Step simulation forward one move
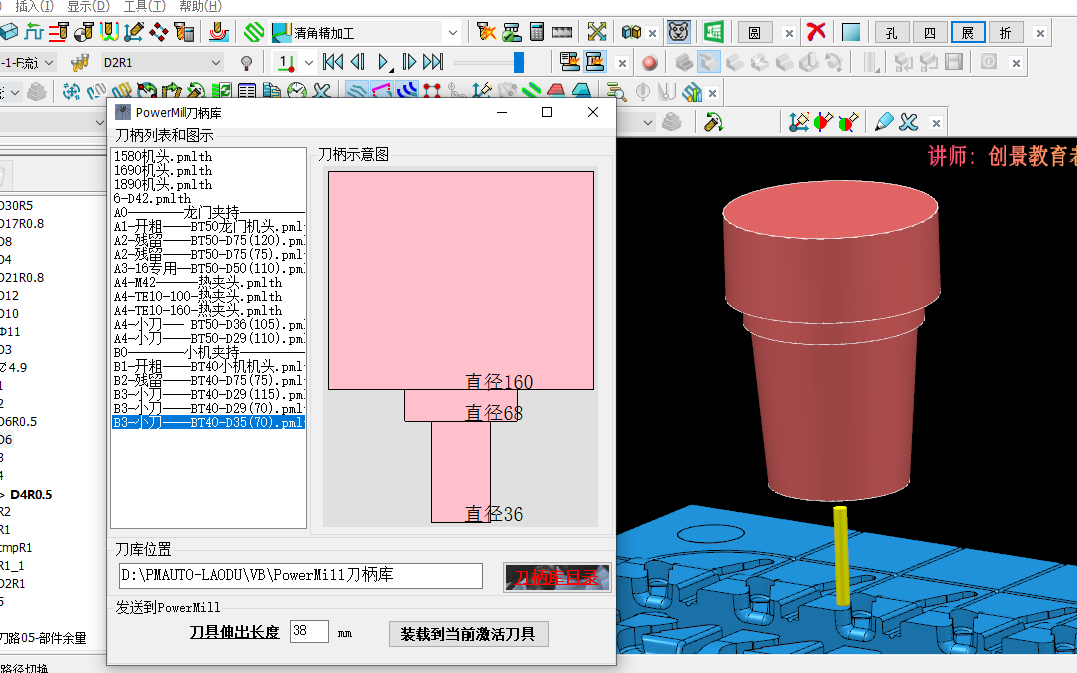Viewport: 1077px width, 673px height. click(409, 62)
